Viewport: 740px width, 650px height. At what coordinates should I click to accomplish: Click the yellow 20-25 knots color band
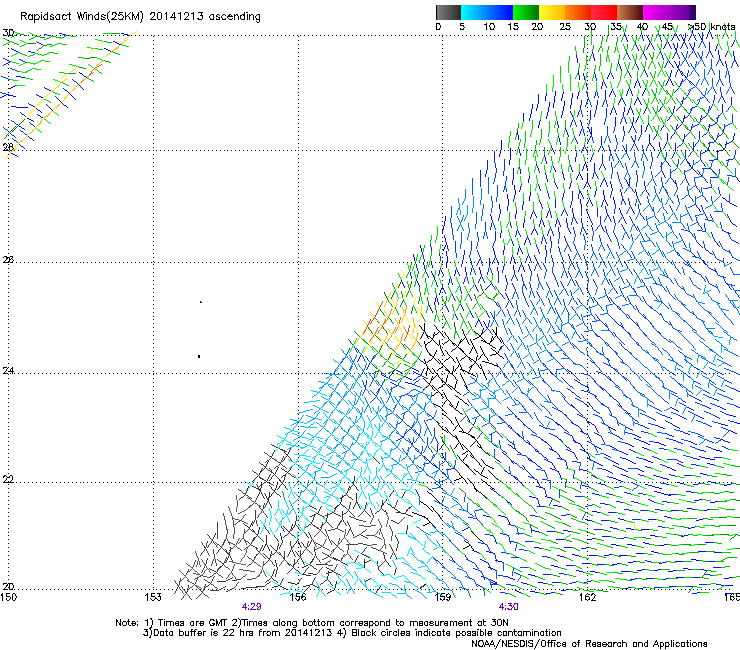tap(552, 12)
